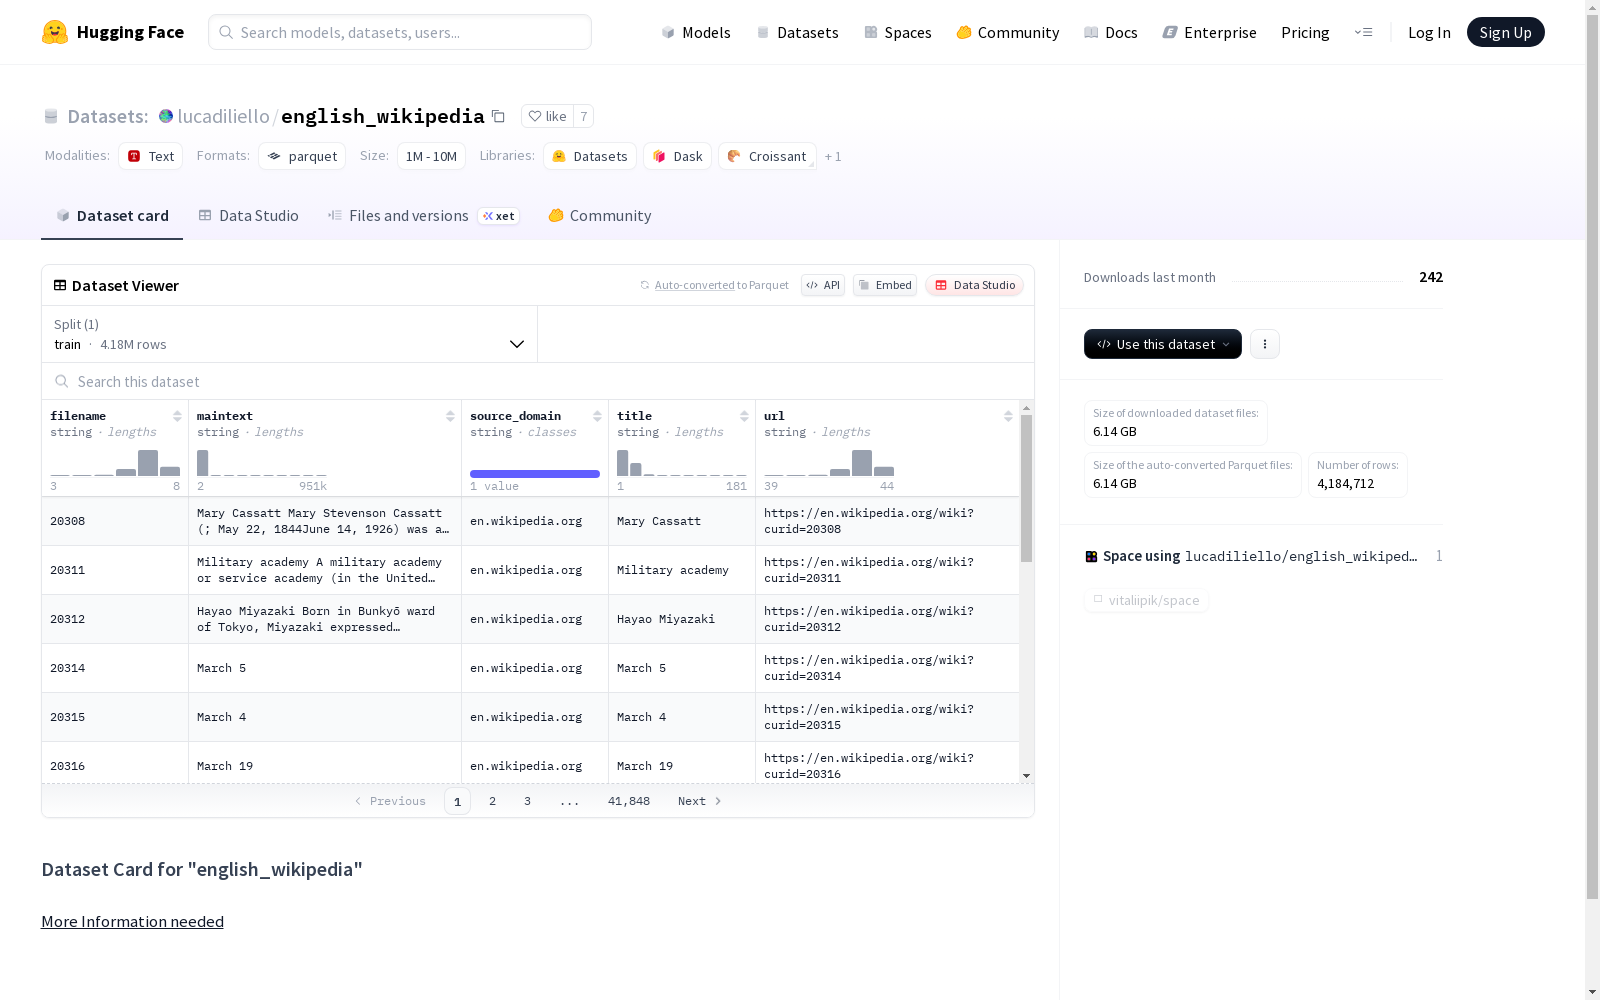Viewport: 1600px width, 1000px height.
Task: Open the Split train dropdown
Action: [290, 334]
